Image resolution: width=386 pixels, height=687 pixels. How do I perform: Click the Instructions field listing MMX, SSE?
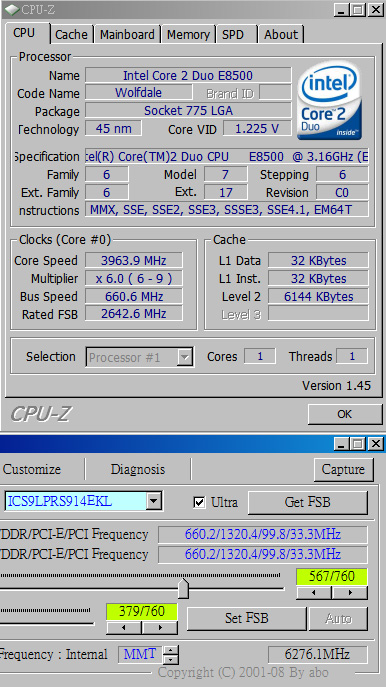tap(227, 210)
